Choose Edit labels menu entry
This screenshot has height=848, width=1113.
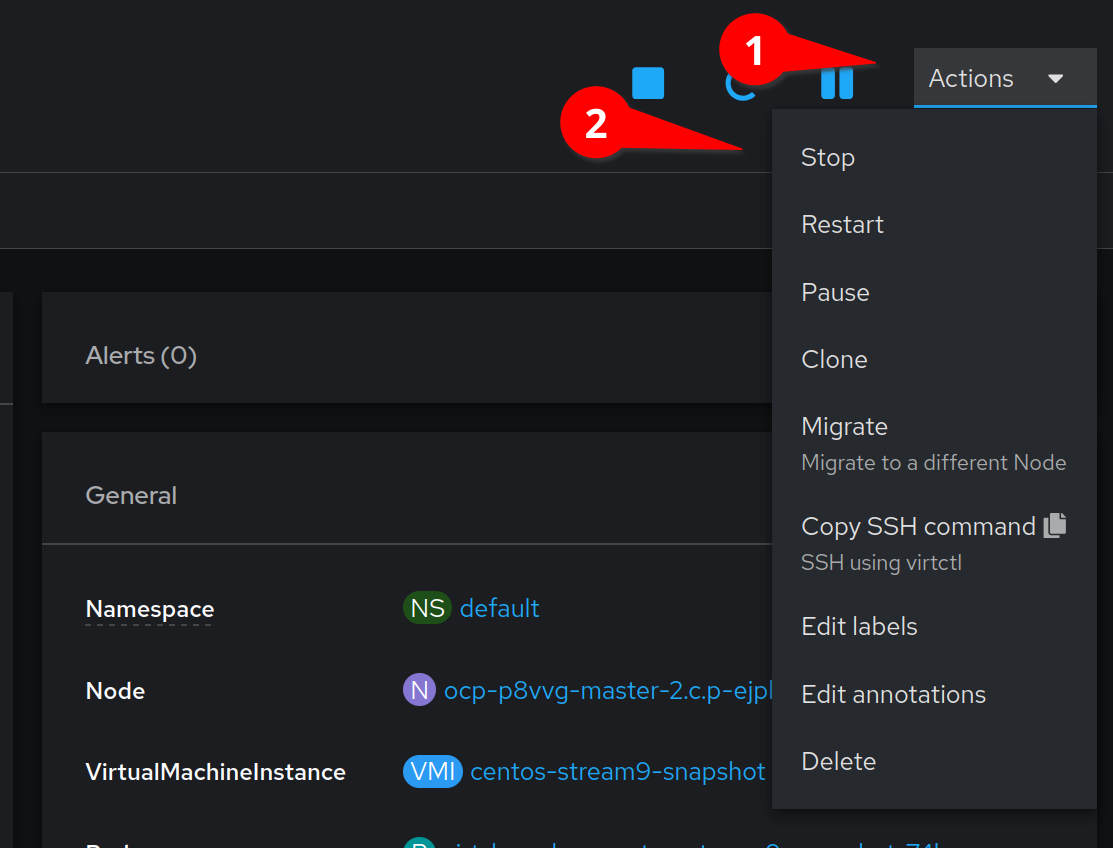(x=859, y=627)
